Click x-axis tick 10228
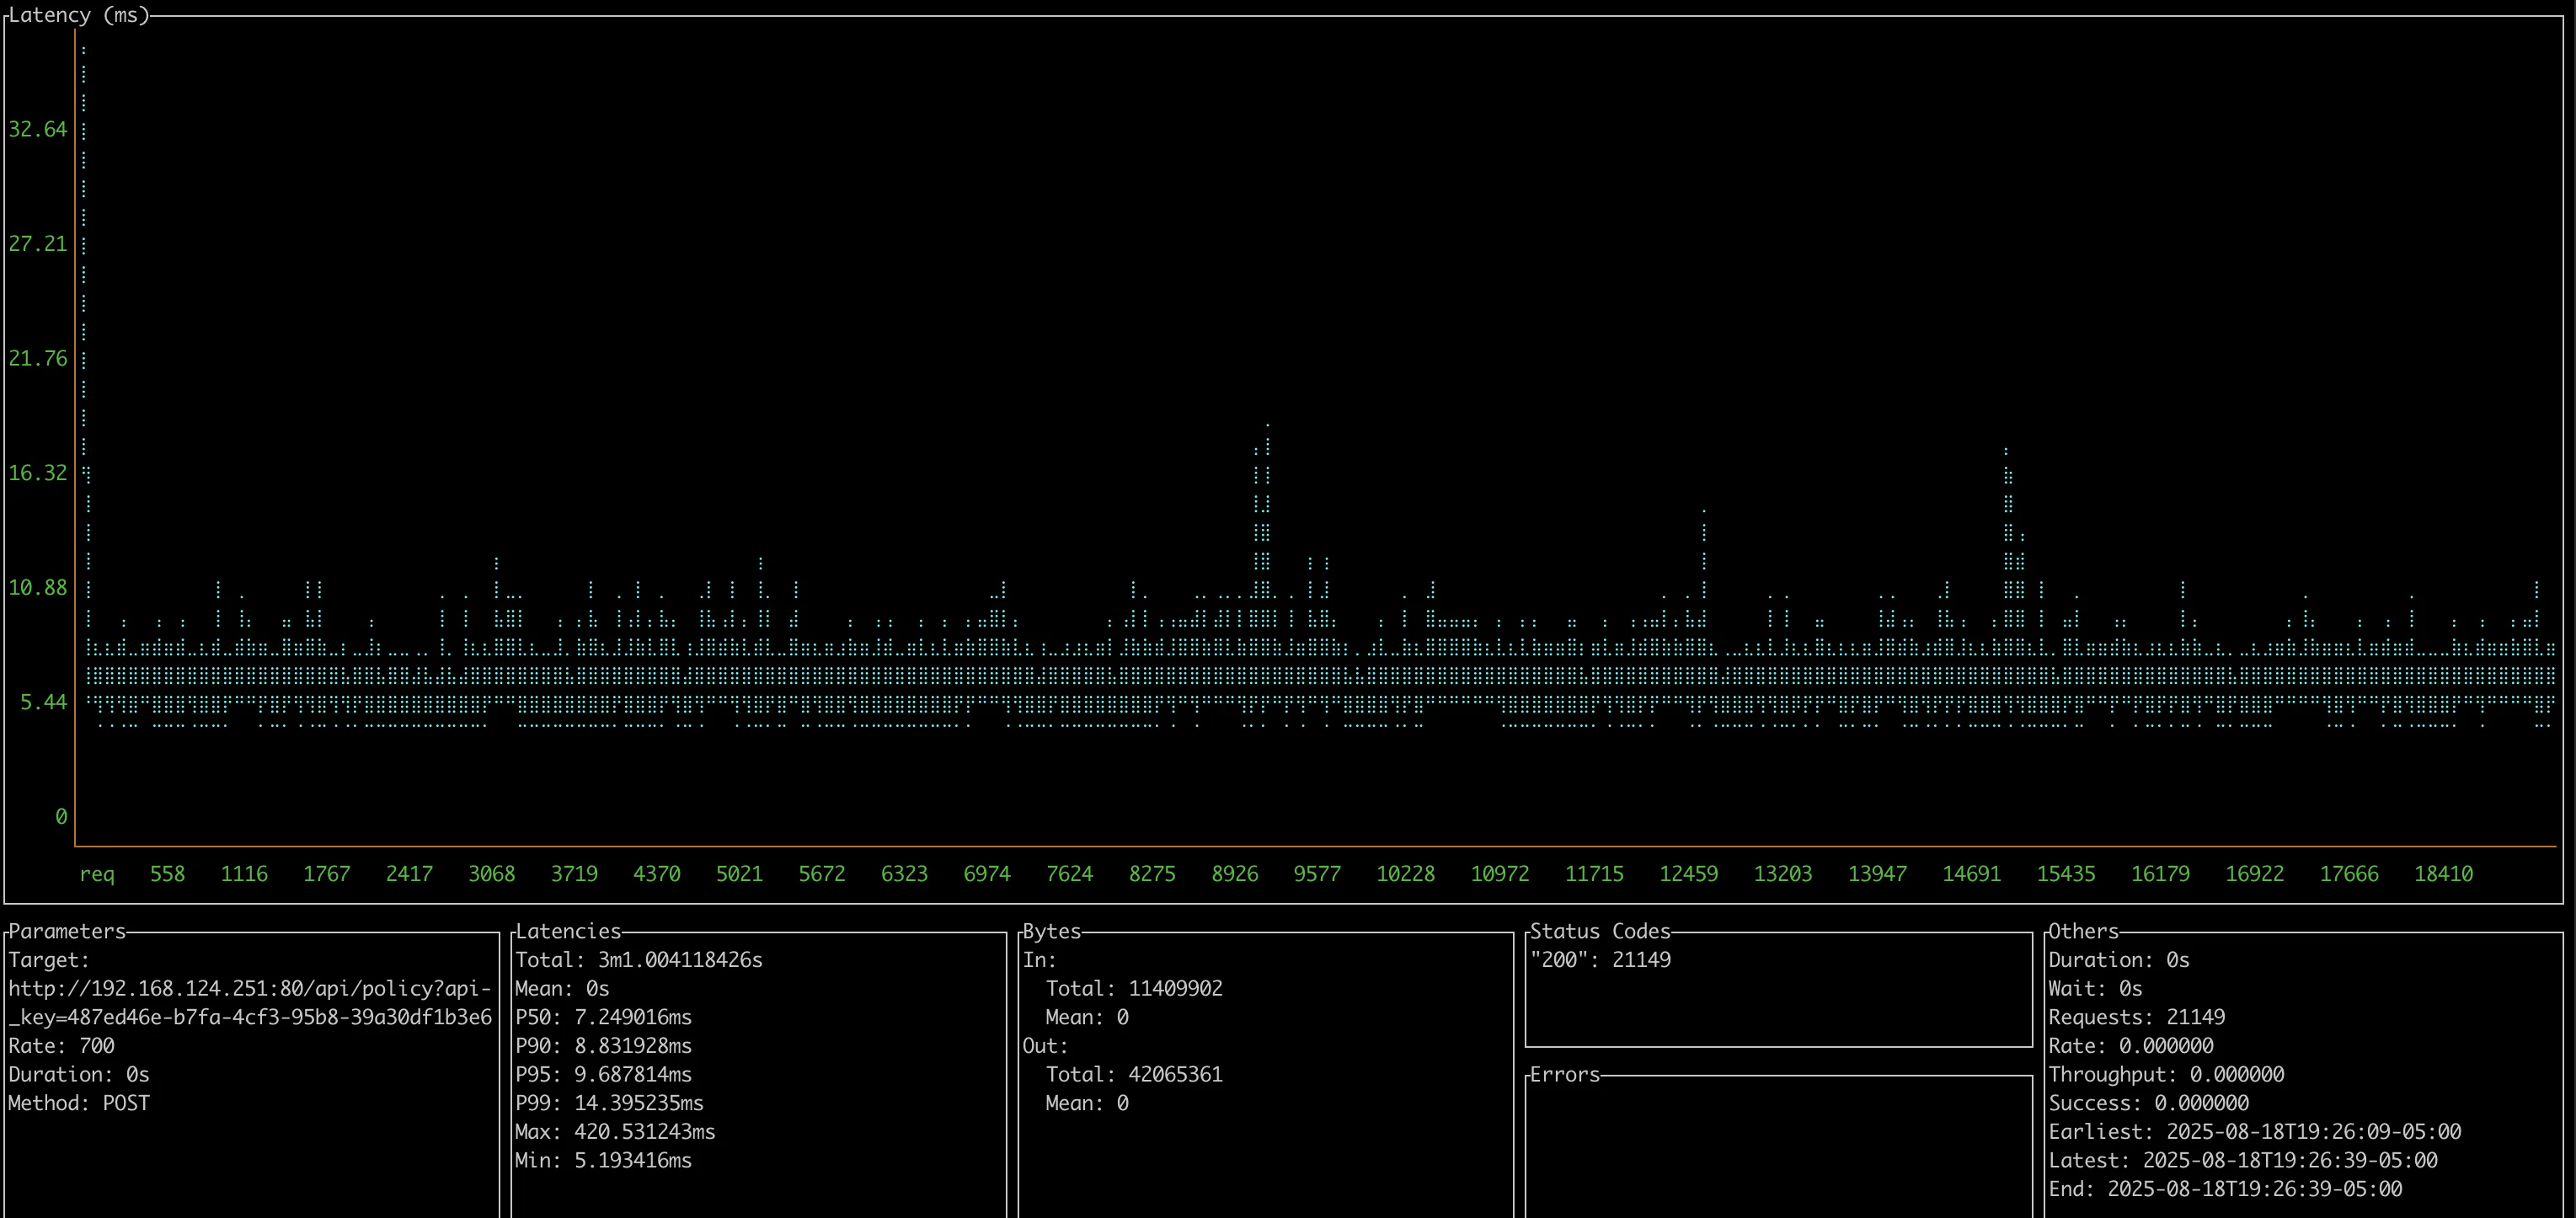 1406,874
